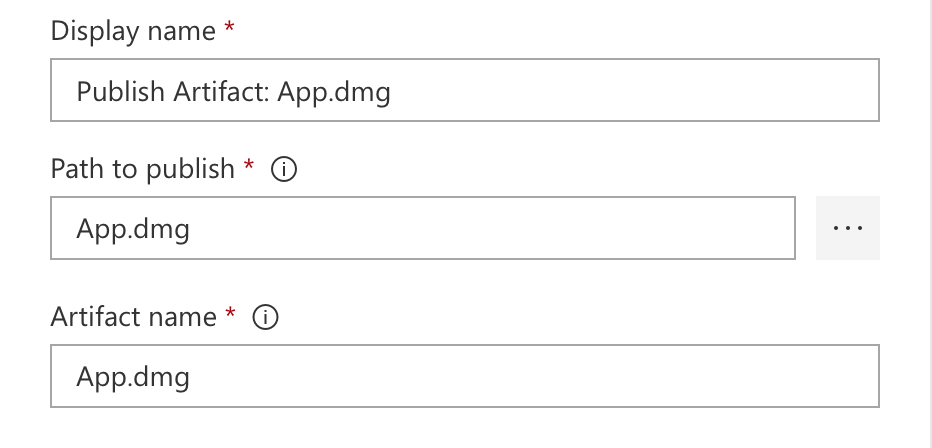Select the Display name label
The width and height of the screenshot is (932, 448).
pyautogui.click(x=133, y=31)
